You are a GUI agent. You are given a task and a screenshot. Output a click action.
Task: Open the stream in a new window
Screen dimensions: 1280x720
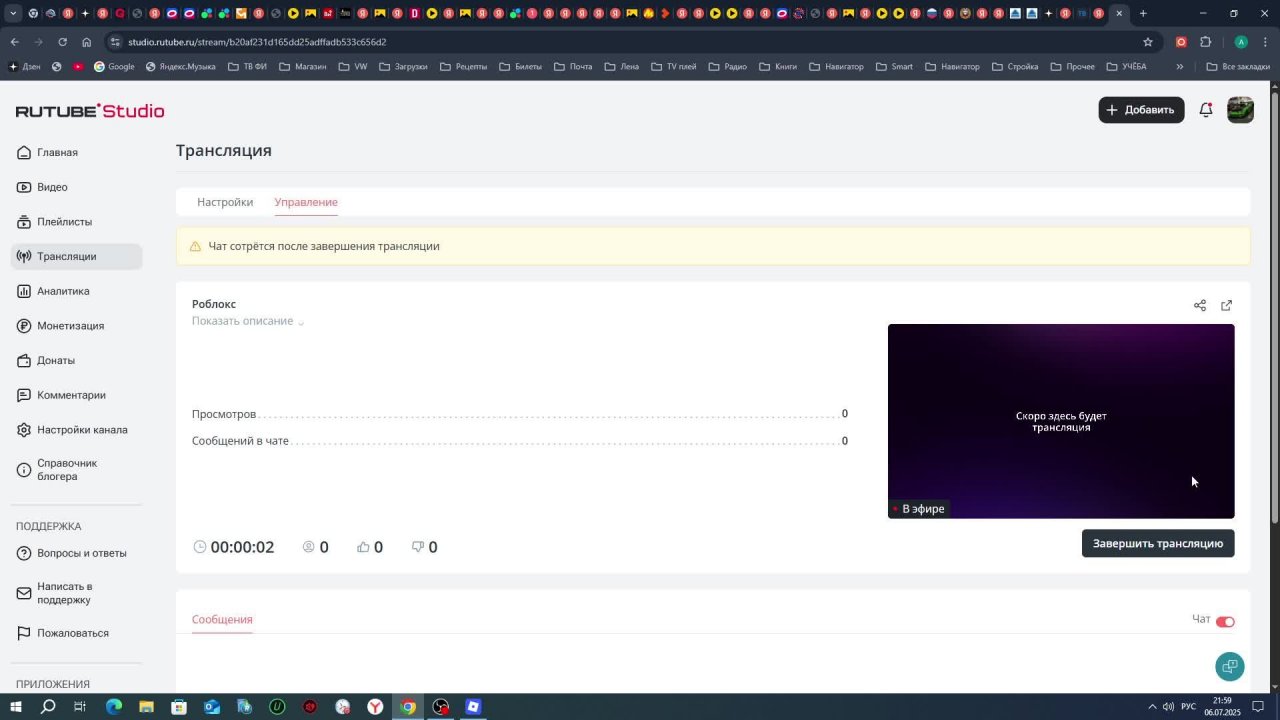(x=1227, y=305)
